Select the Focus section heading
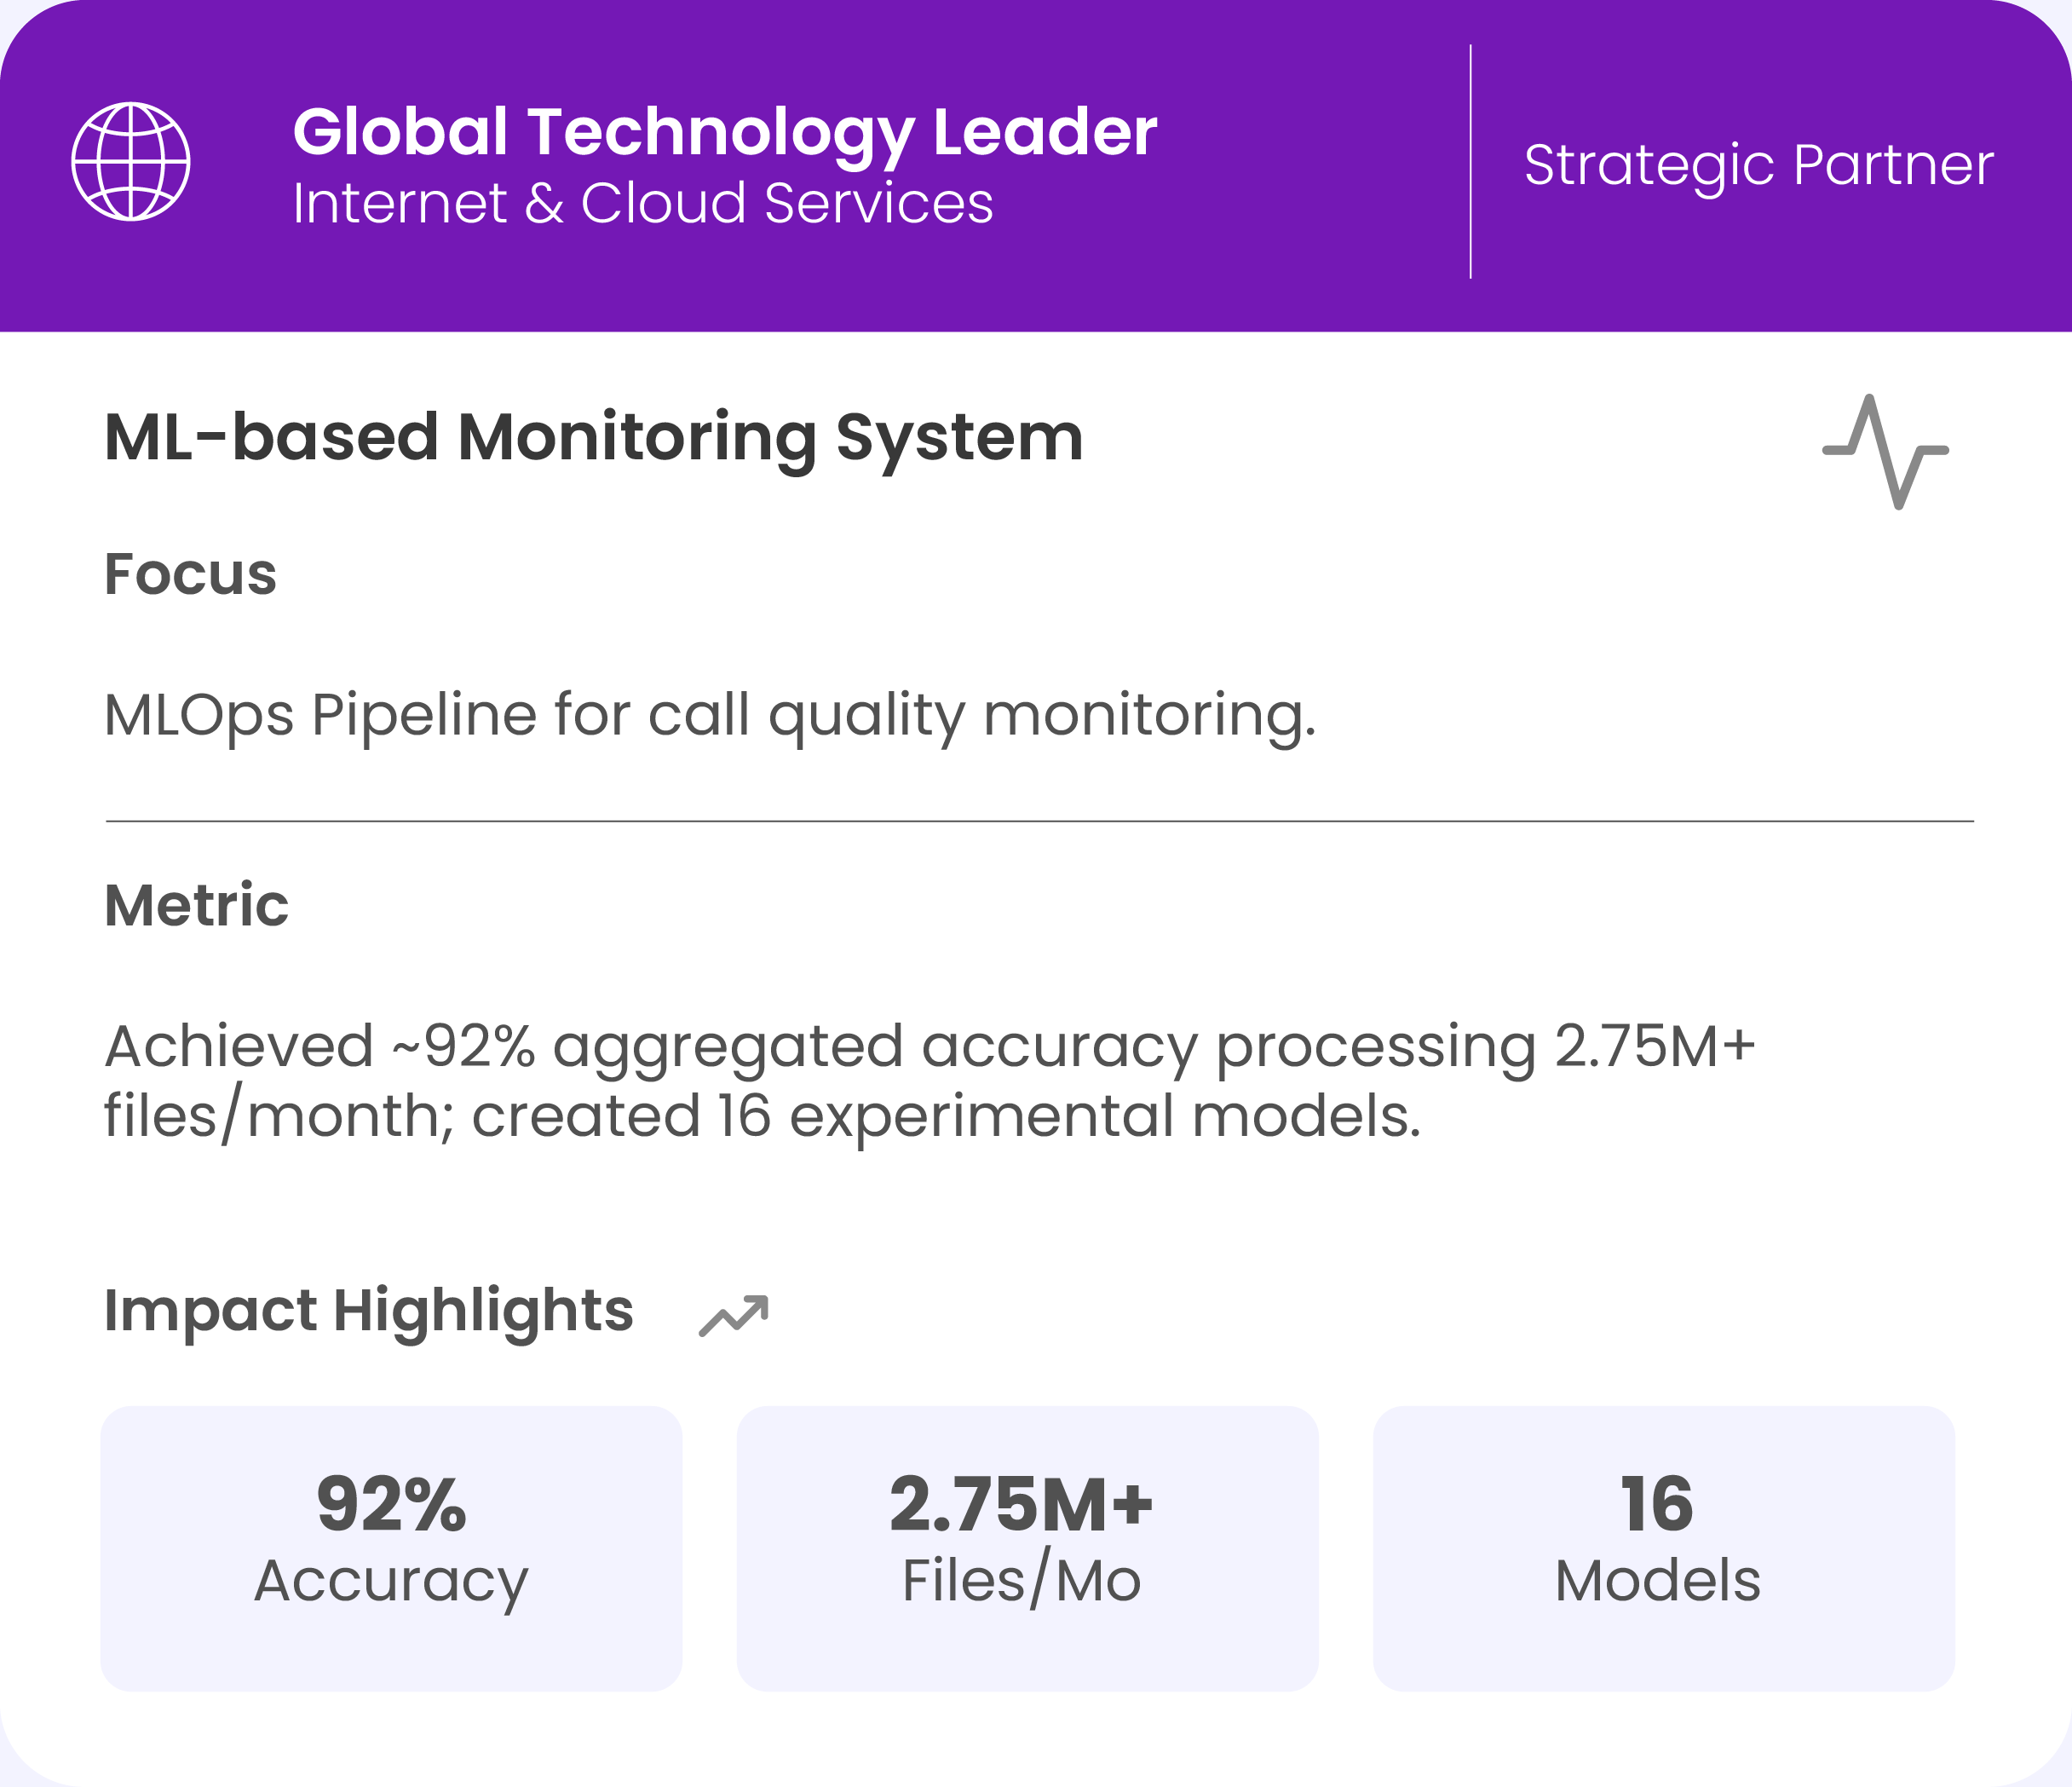 [190, 575]
